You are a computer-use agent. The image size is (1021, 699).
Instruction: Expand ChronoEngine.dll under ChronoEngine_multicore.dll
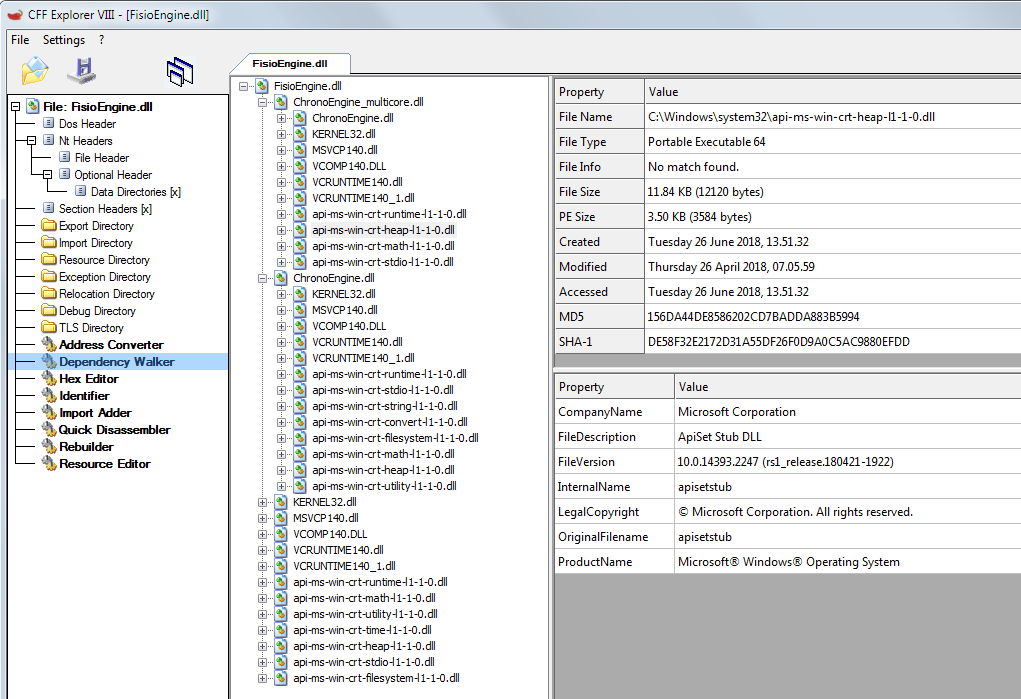coord(281,118)
